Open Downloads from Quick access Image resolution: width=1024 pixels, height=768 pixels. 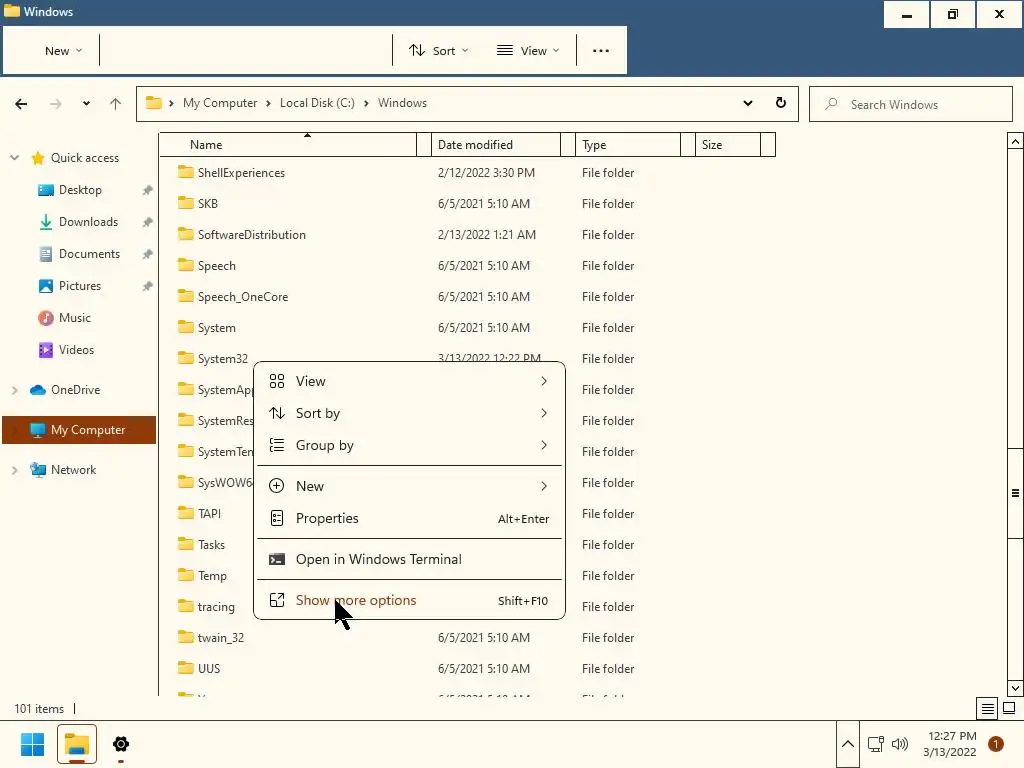[88, 222]
